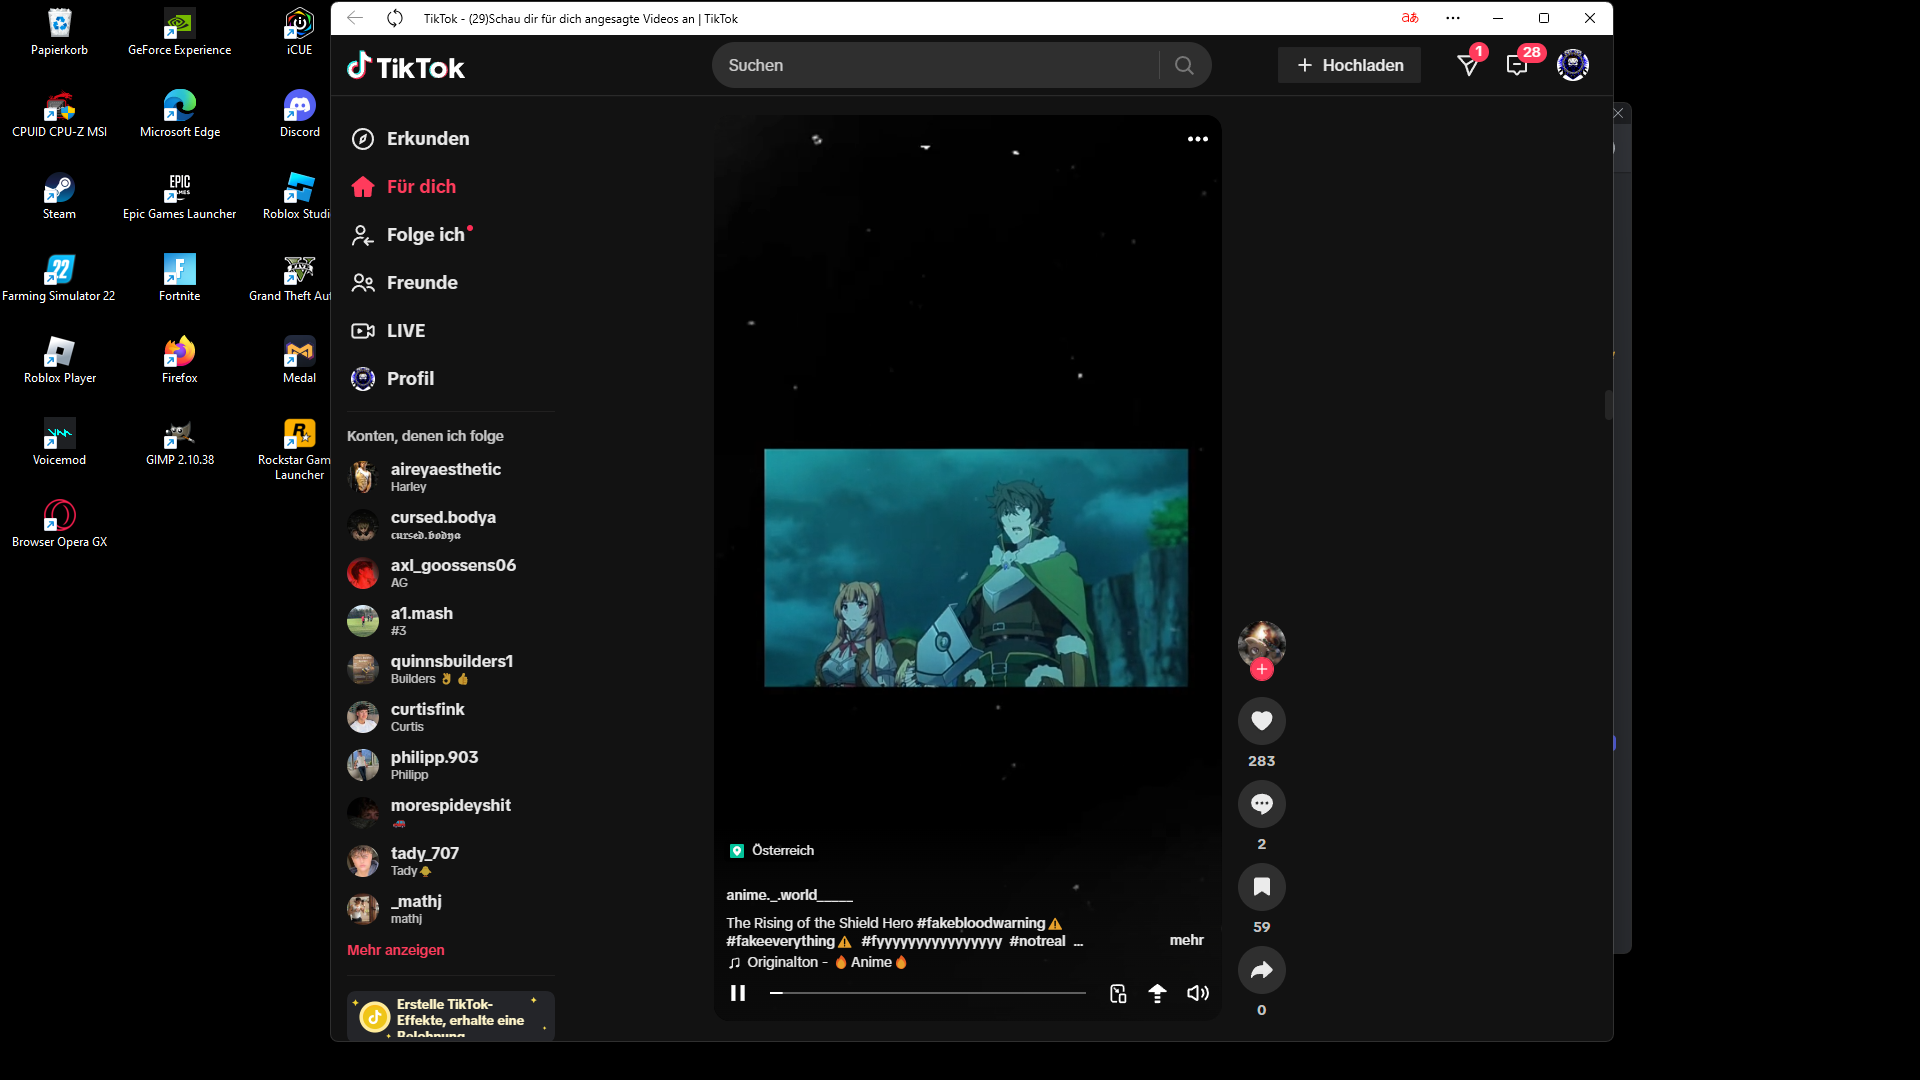Open the Originalton sound link

click(817, 962)
